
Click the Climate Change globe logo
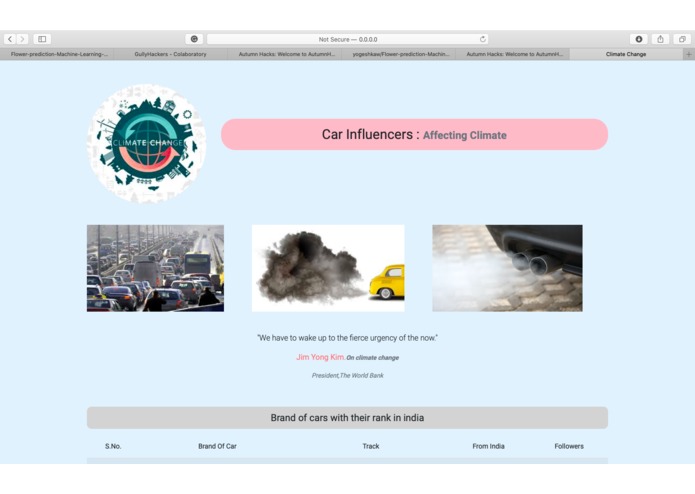[147, 144]
